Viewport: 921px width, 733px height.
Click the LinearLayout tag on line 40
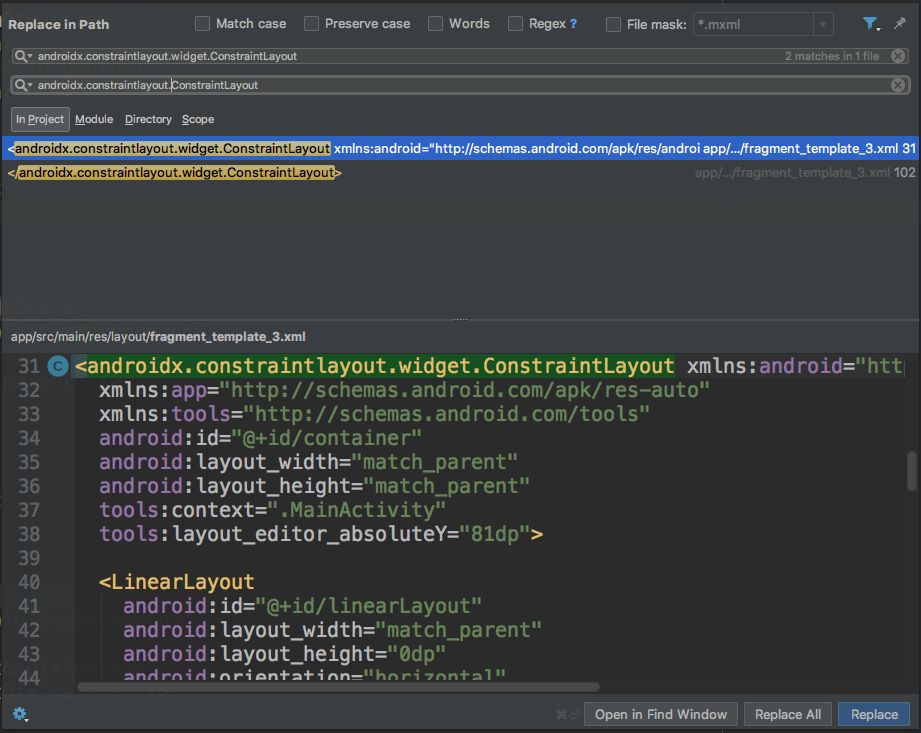[177, 582]
